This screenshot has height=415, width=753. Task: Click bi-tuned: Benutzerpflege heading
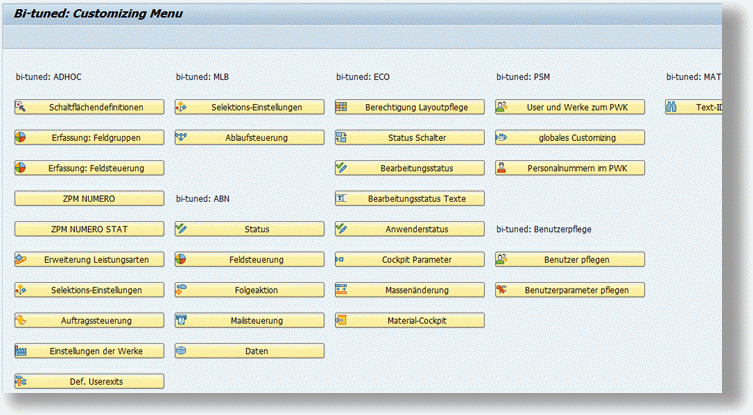(544, 230)
